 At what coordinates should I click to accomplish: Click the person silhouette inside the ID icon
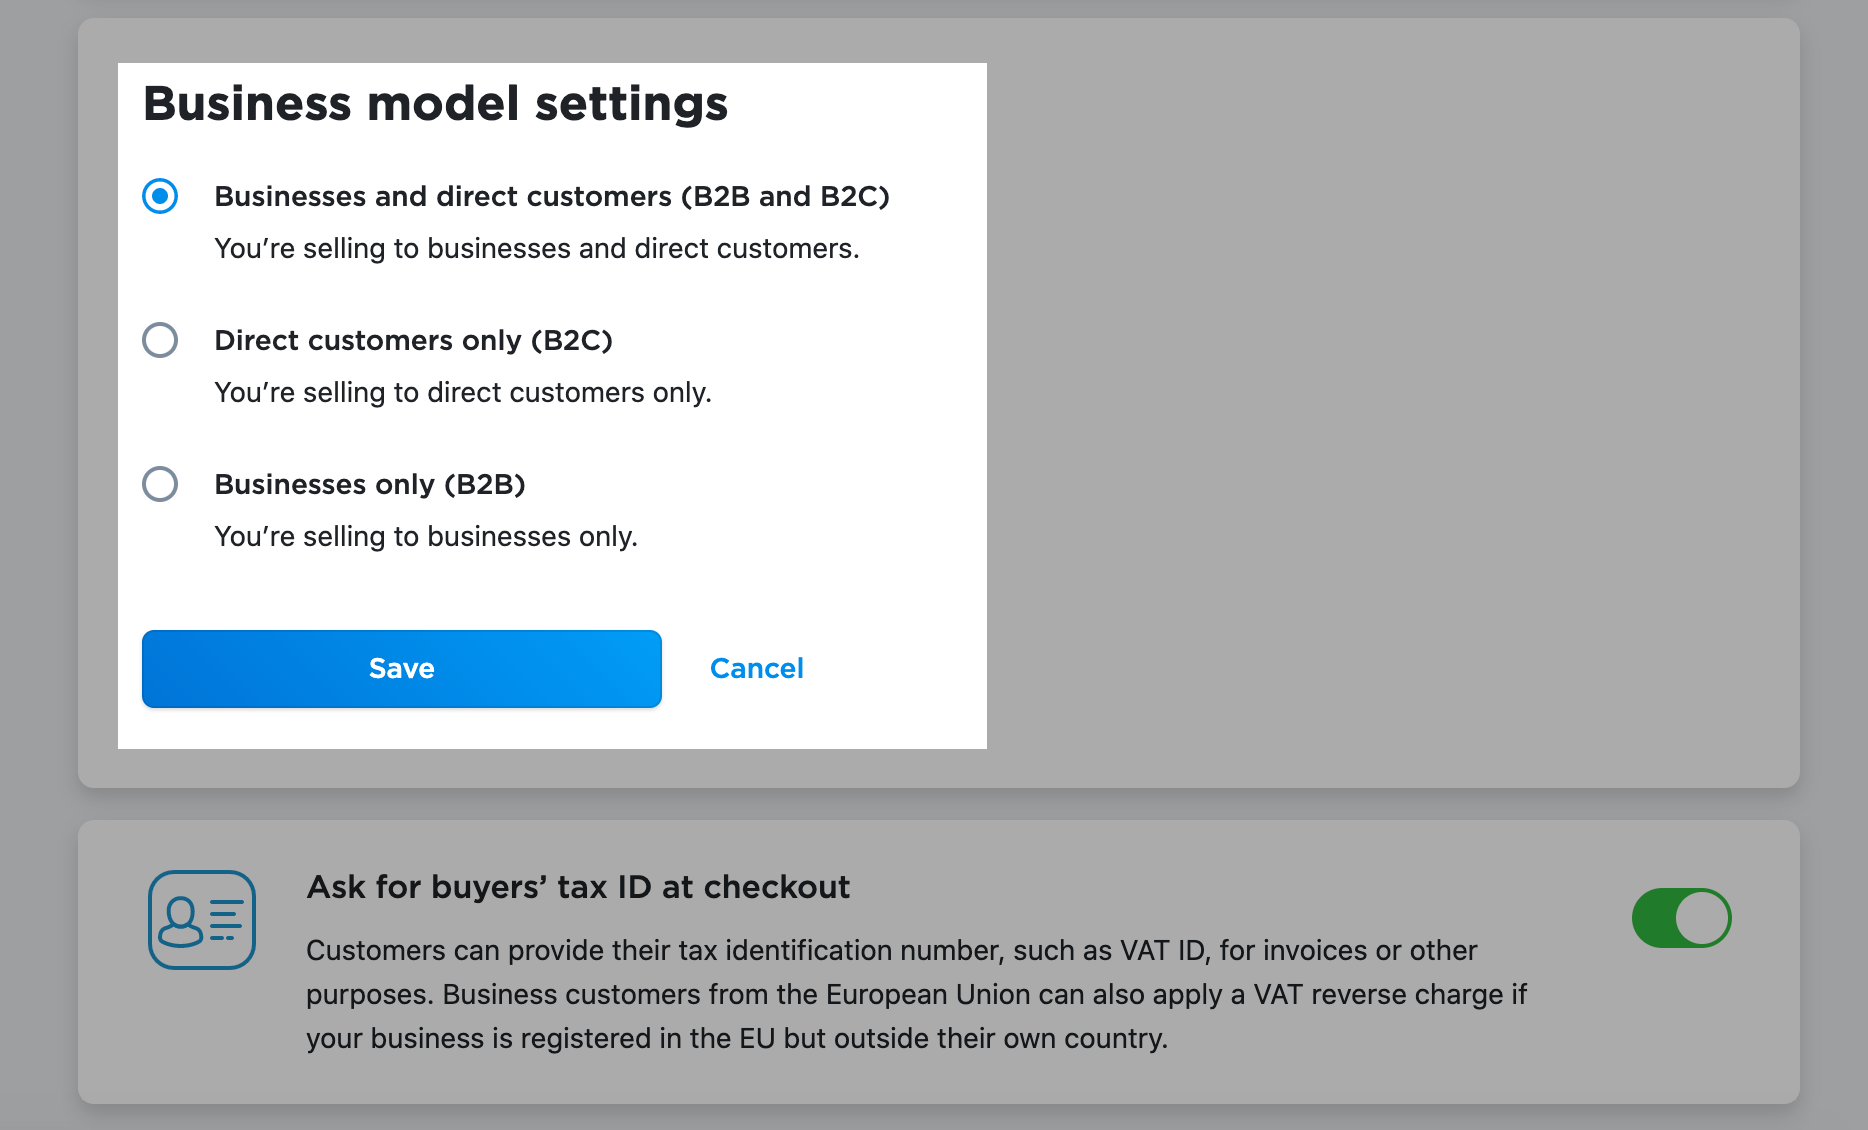pos(181,920)
